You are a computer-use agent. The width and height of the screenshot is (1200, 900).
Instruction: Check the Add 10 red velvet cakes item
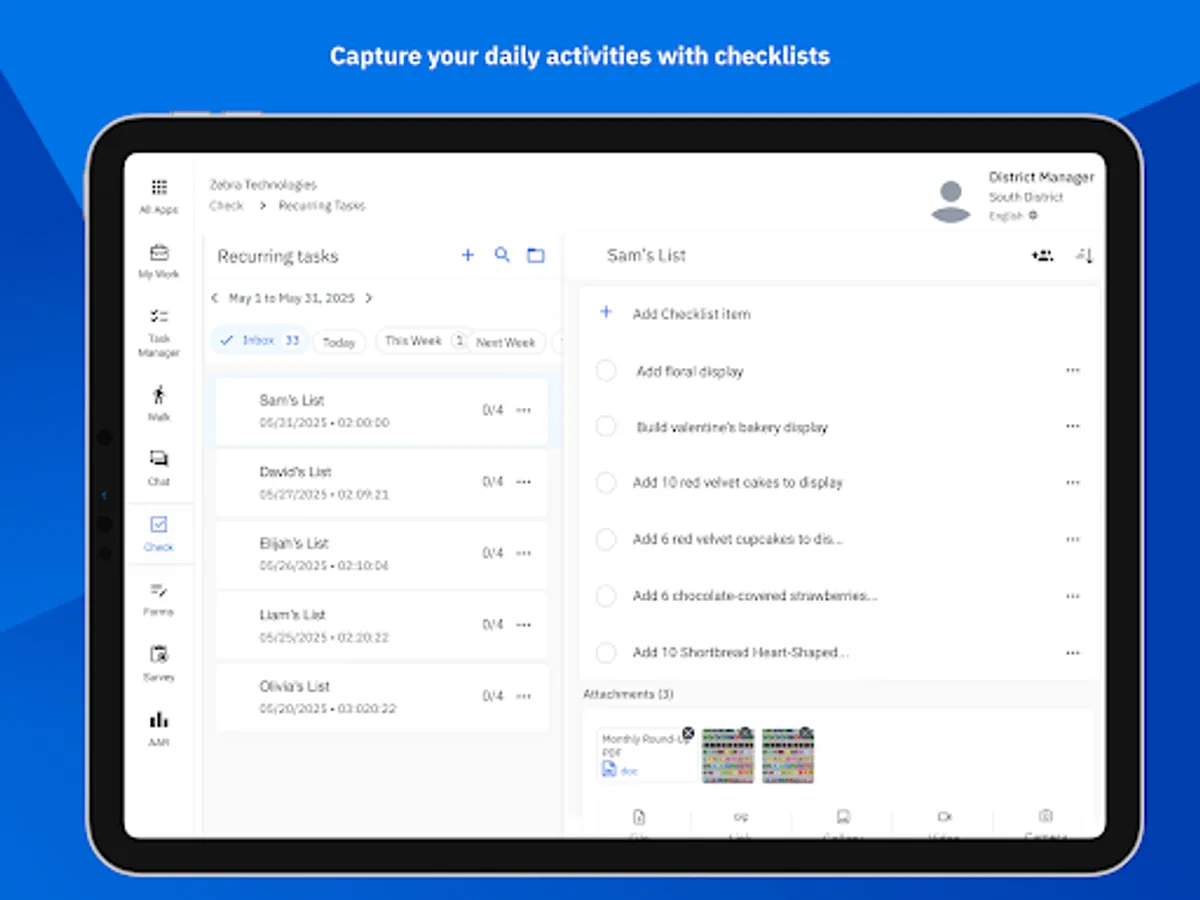pyautogui.click(x=606, y=482)
